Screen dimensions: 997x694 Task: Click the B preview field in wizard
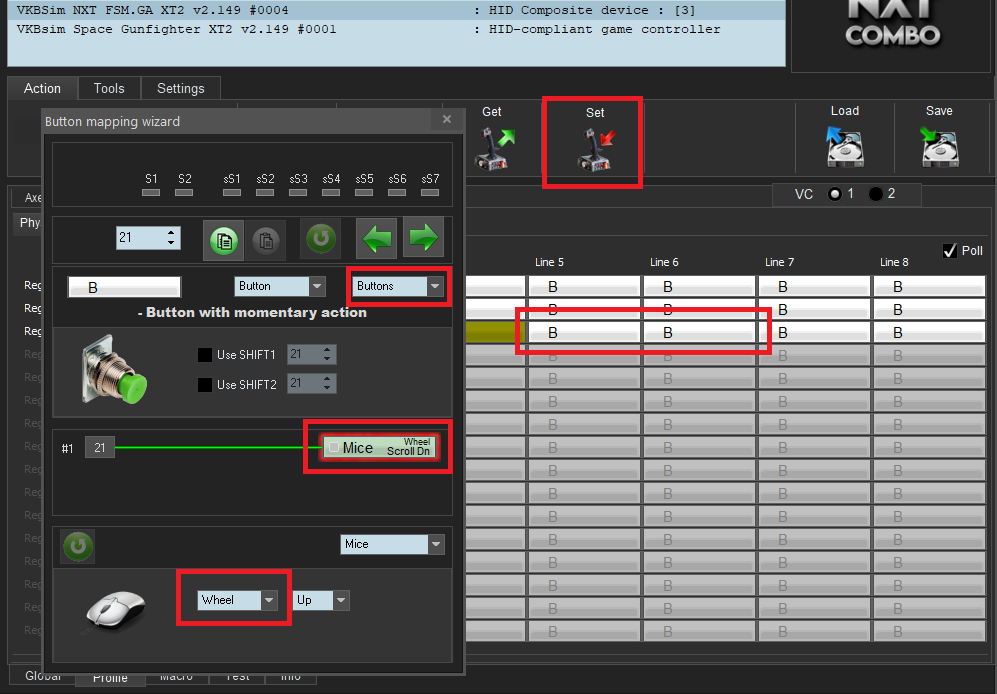click(125, 288)
